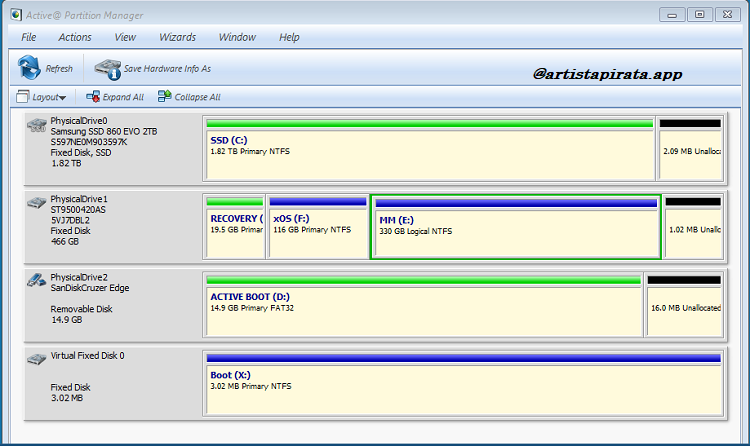Select the xOS (F:) partition
The width and height of the screenshot is (750, 446).
317,232
